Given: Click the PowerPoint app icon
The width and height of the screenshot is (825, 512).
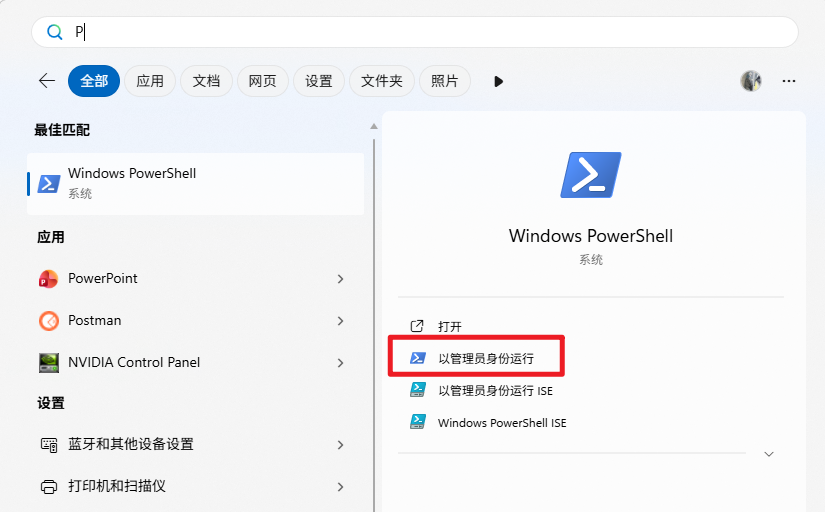Looking at the screenshot, I should tap(48, 278).
